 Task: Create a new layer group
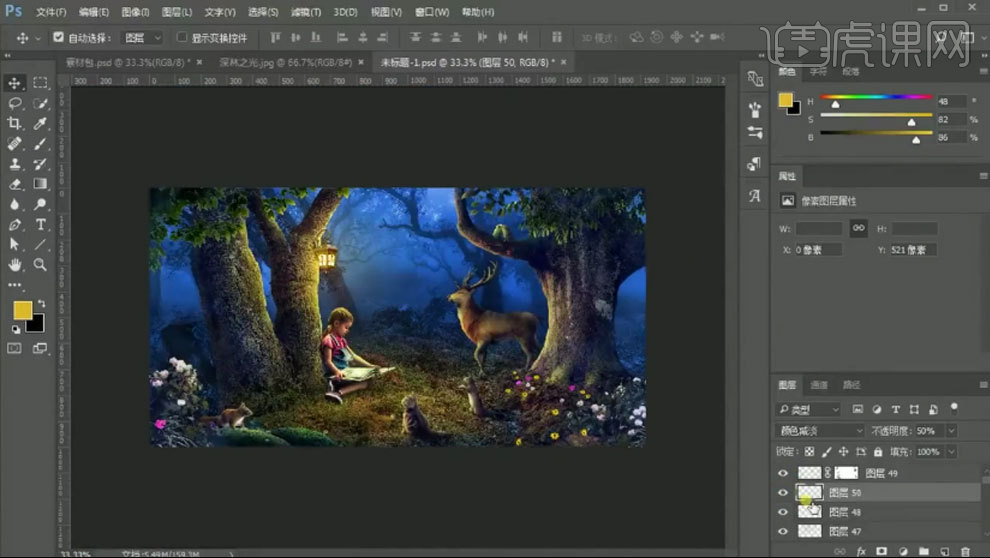(924, 551)
